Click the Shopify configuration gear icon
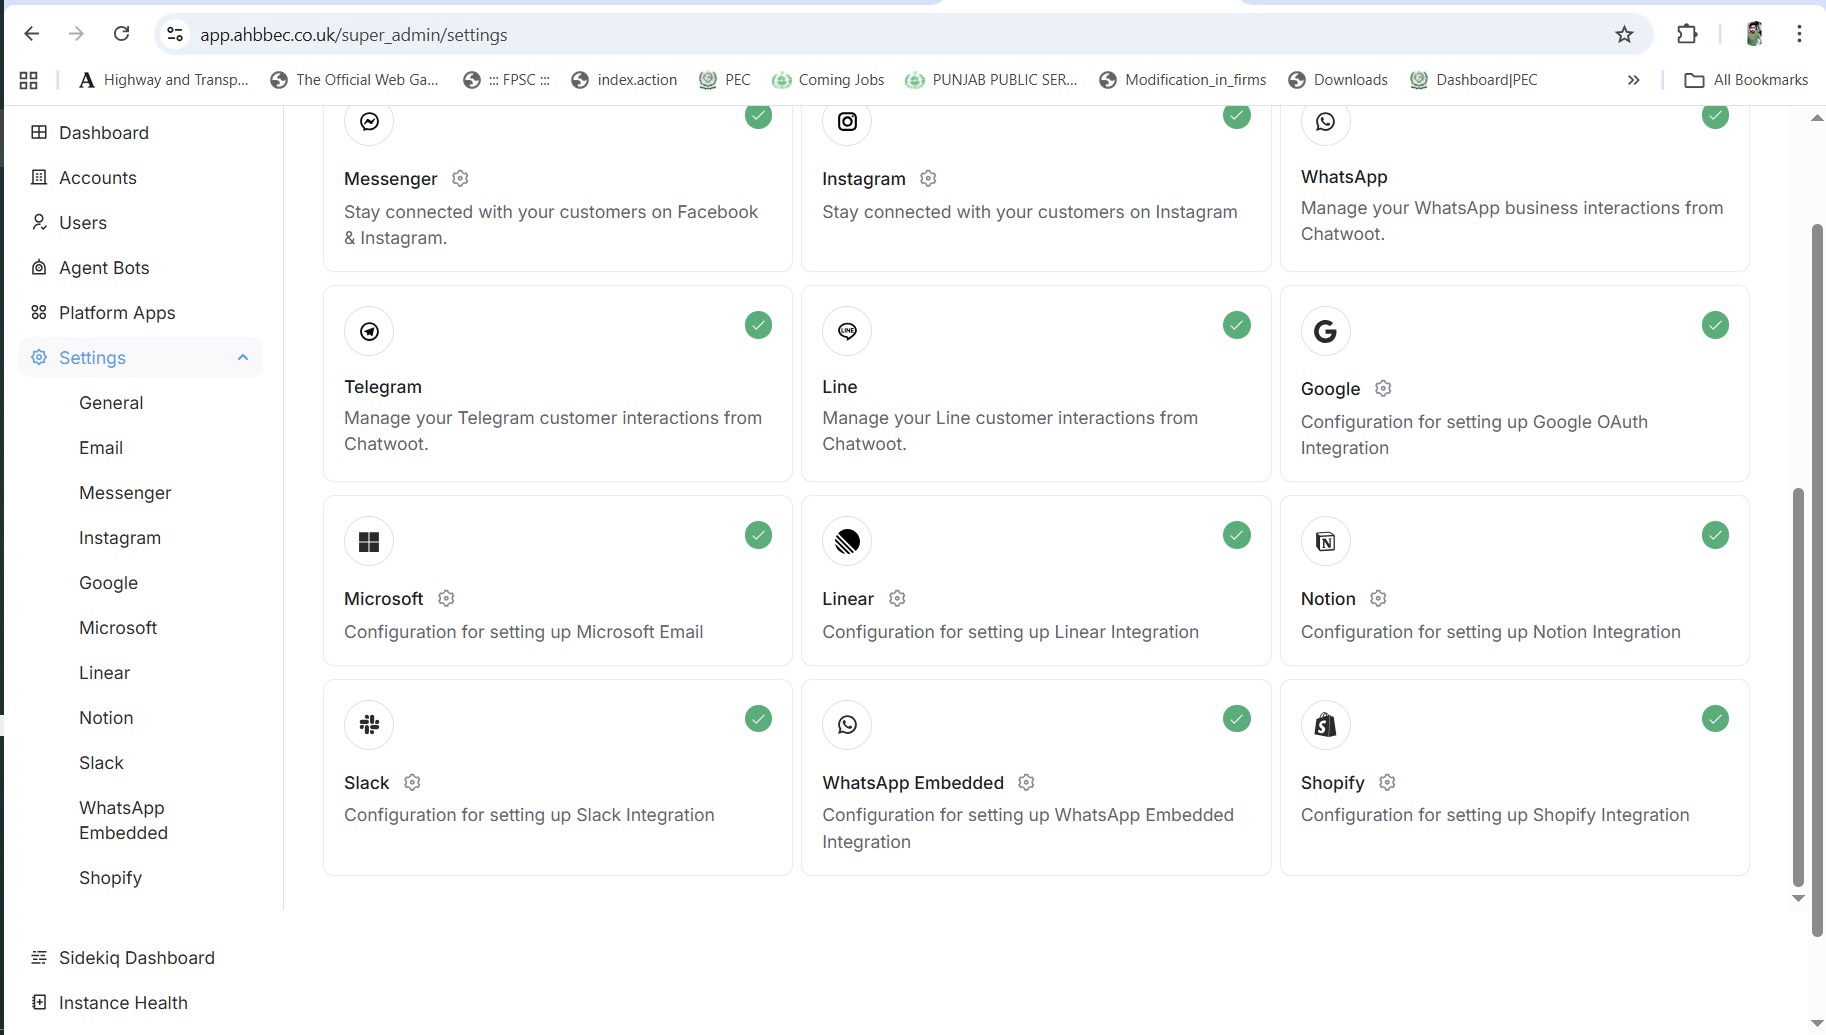Viewport: 1826px width, 1035px height. (1387, 782)
